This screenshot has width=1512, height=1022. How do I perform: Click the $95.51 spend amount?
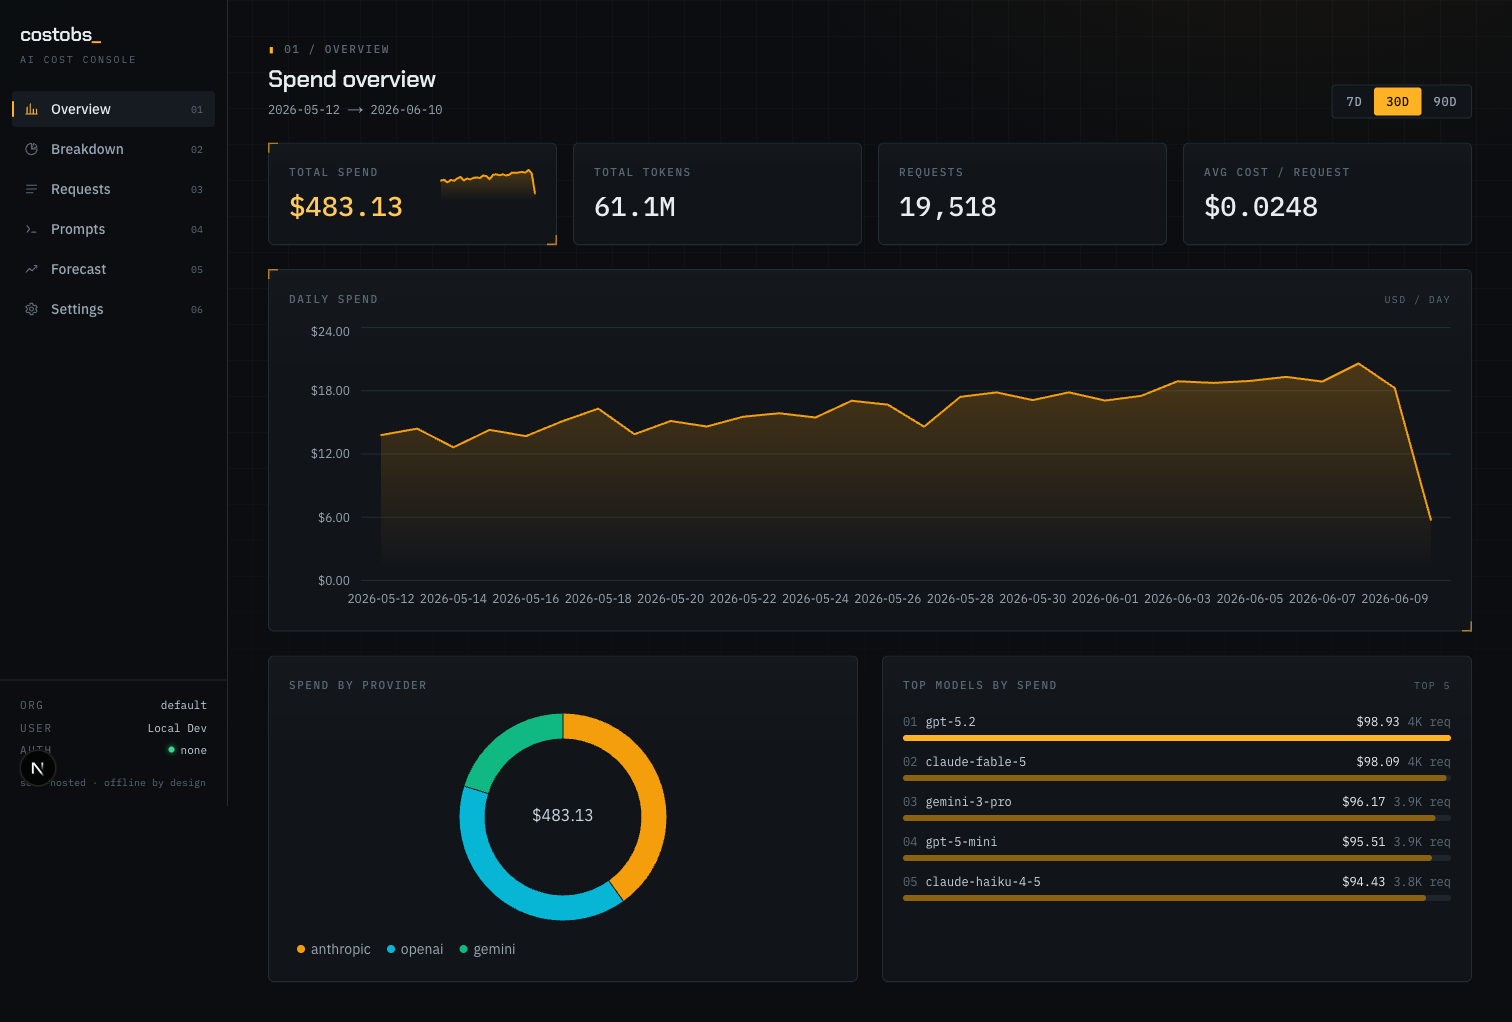[x=1364, y=842]
